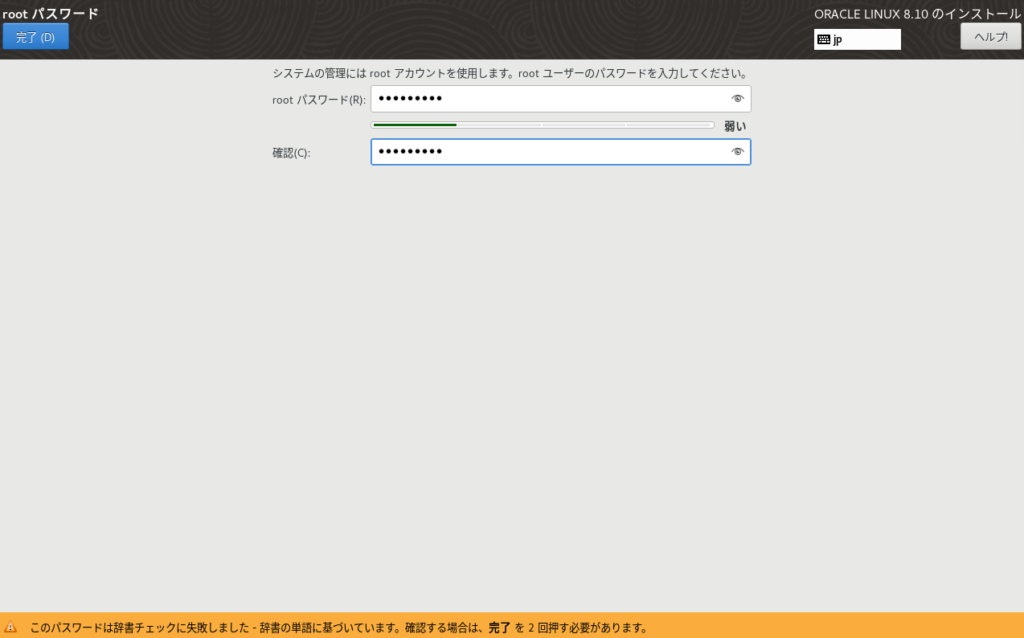
Task: Click the green filled password strength segment
Action: pyautogui.click(x=414, y=125)
